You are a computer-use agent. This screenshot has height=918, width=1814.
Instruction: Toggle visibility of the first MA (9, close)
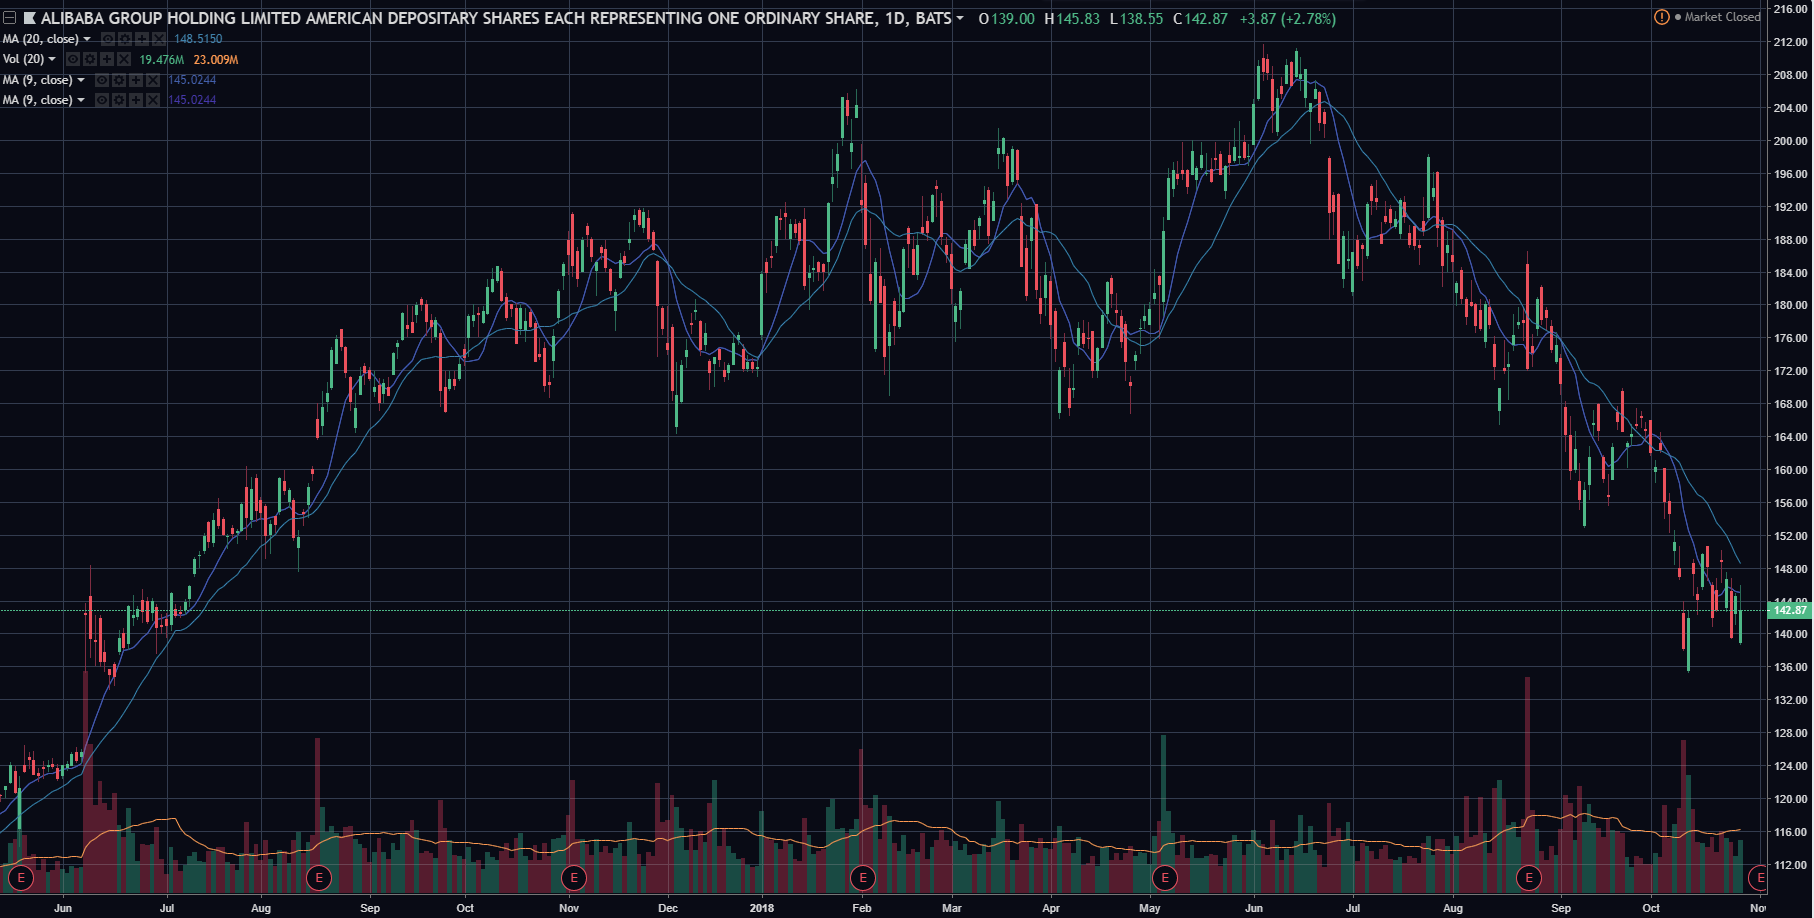tap(102, 80)
